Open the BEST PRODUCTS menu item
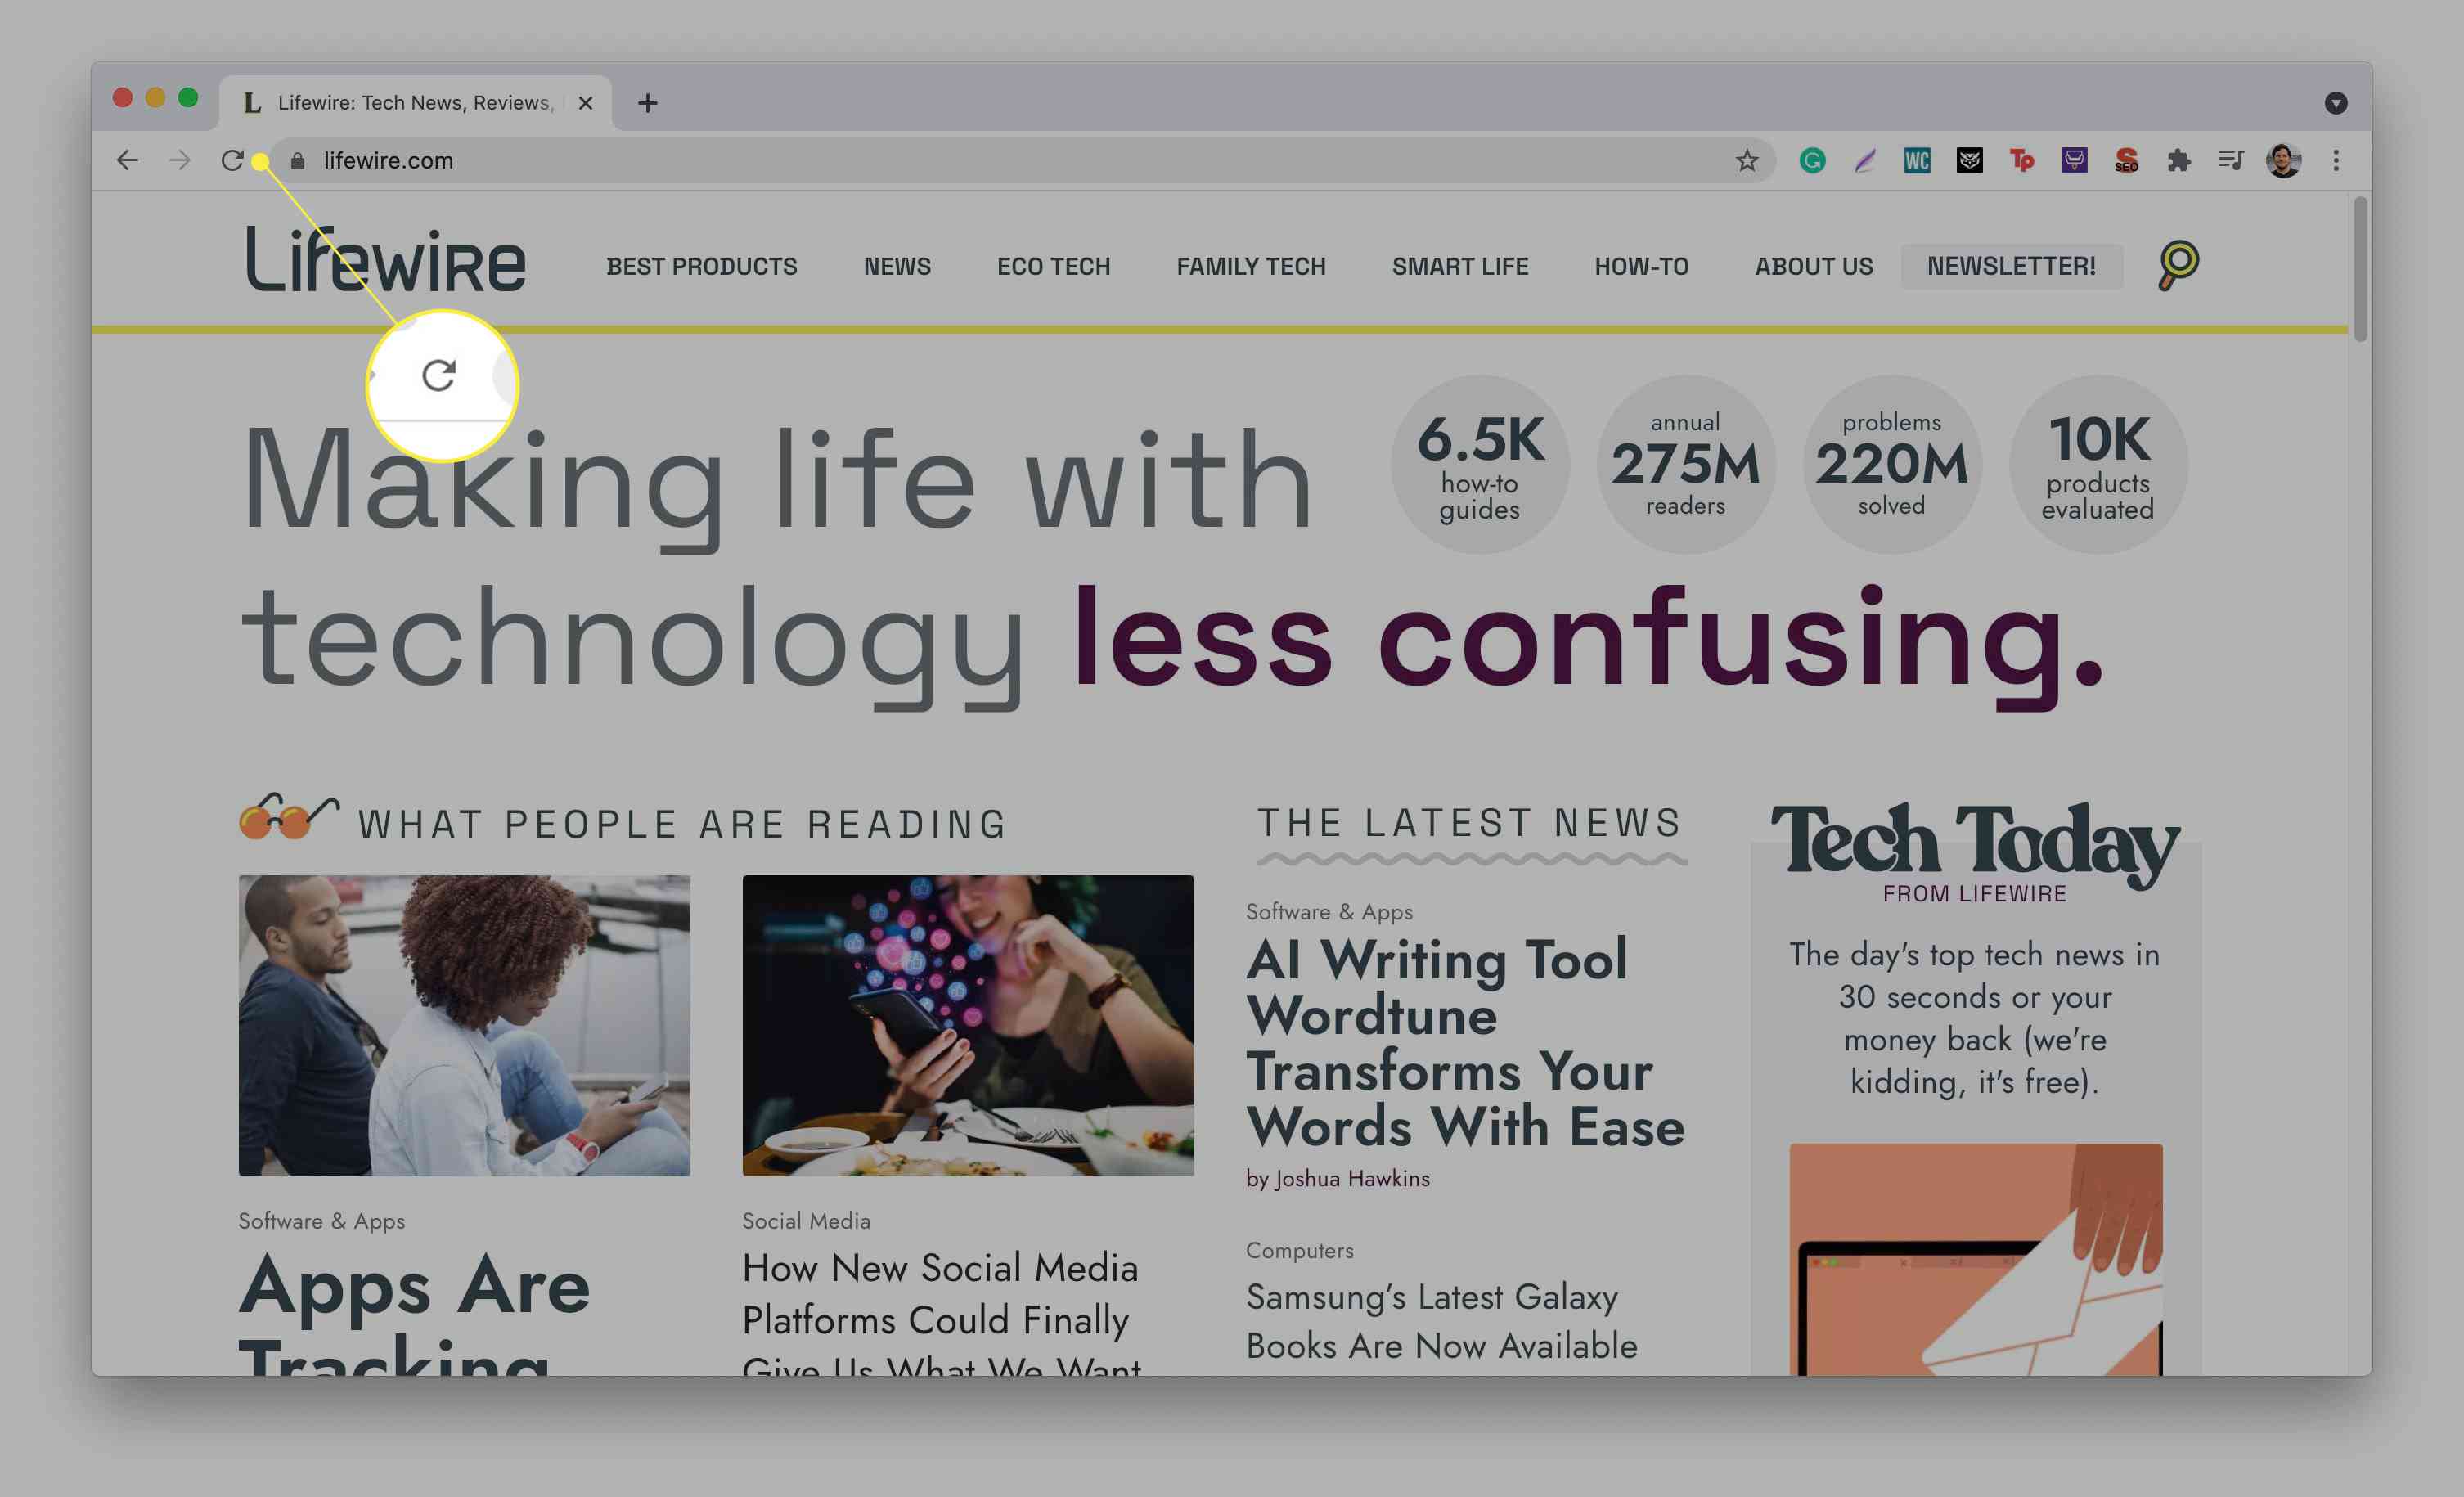The image size is (2464, 1497). point(700,266)
